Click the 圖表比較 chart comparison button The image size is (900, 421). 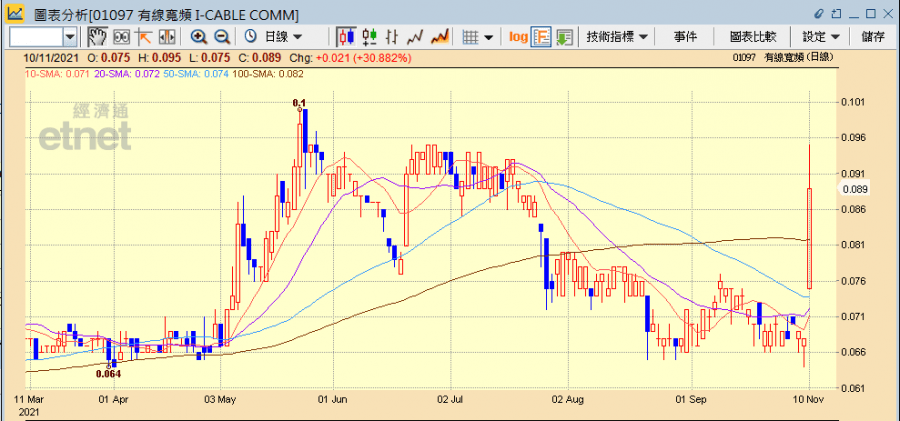[x=752, y=37]
